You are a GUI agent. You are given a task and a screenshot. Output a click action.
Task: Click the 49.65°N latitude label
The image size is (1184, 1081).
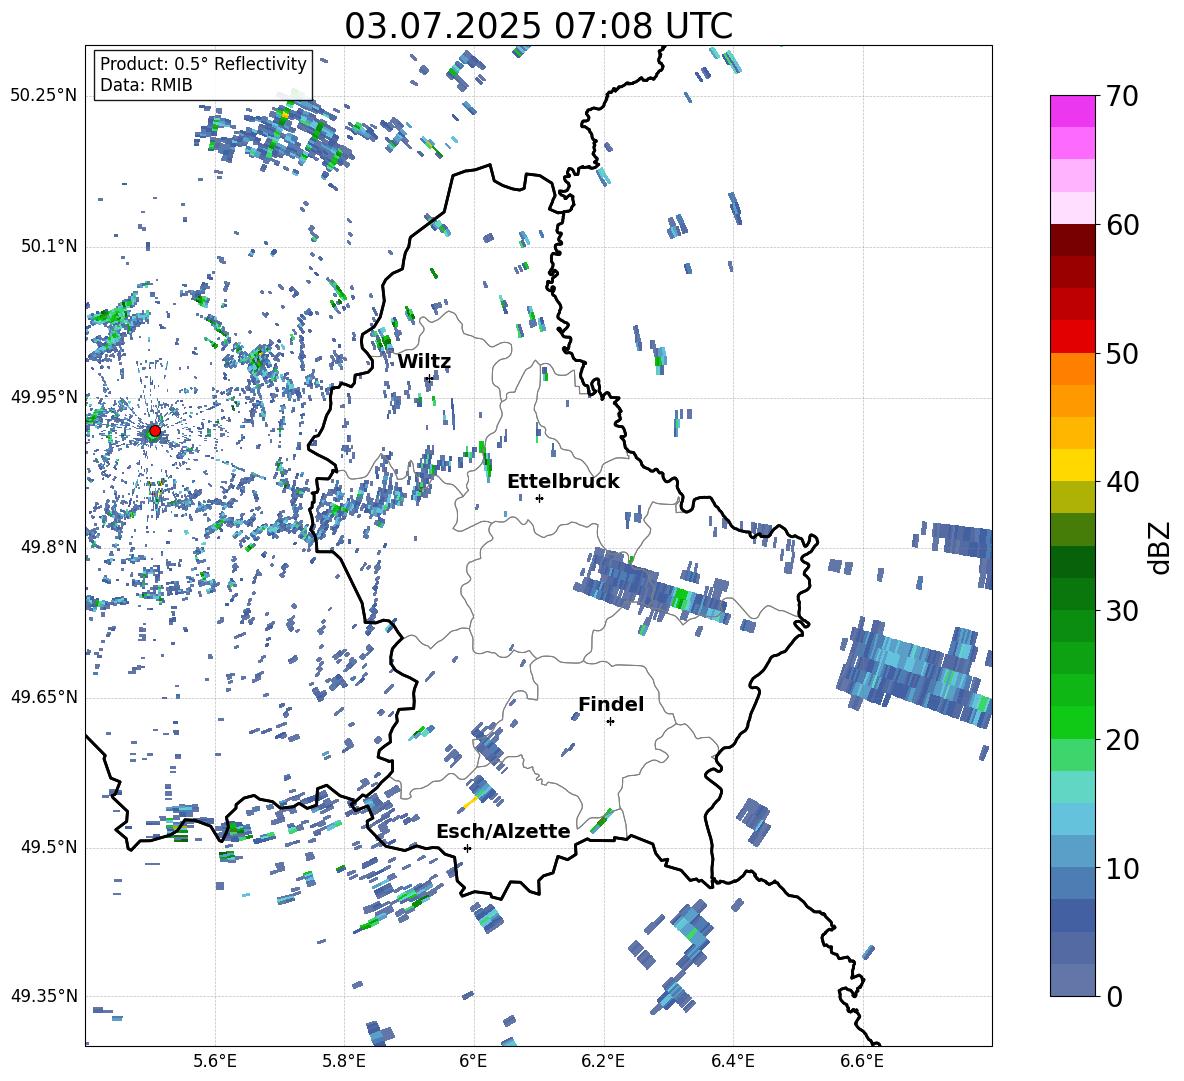click(x=44, y=696)
